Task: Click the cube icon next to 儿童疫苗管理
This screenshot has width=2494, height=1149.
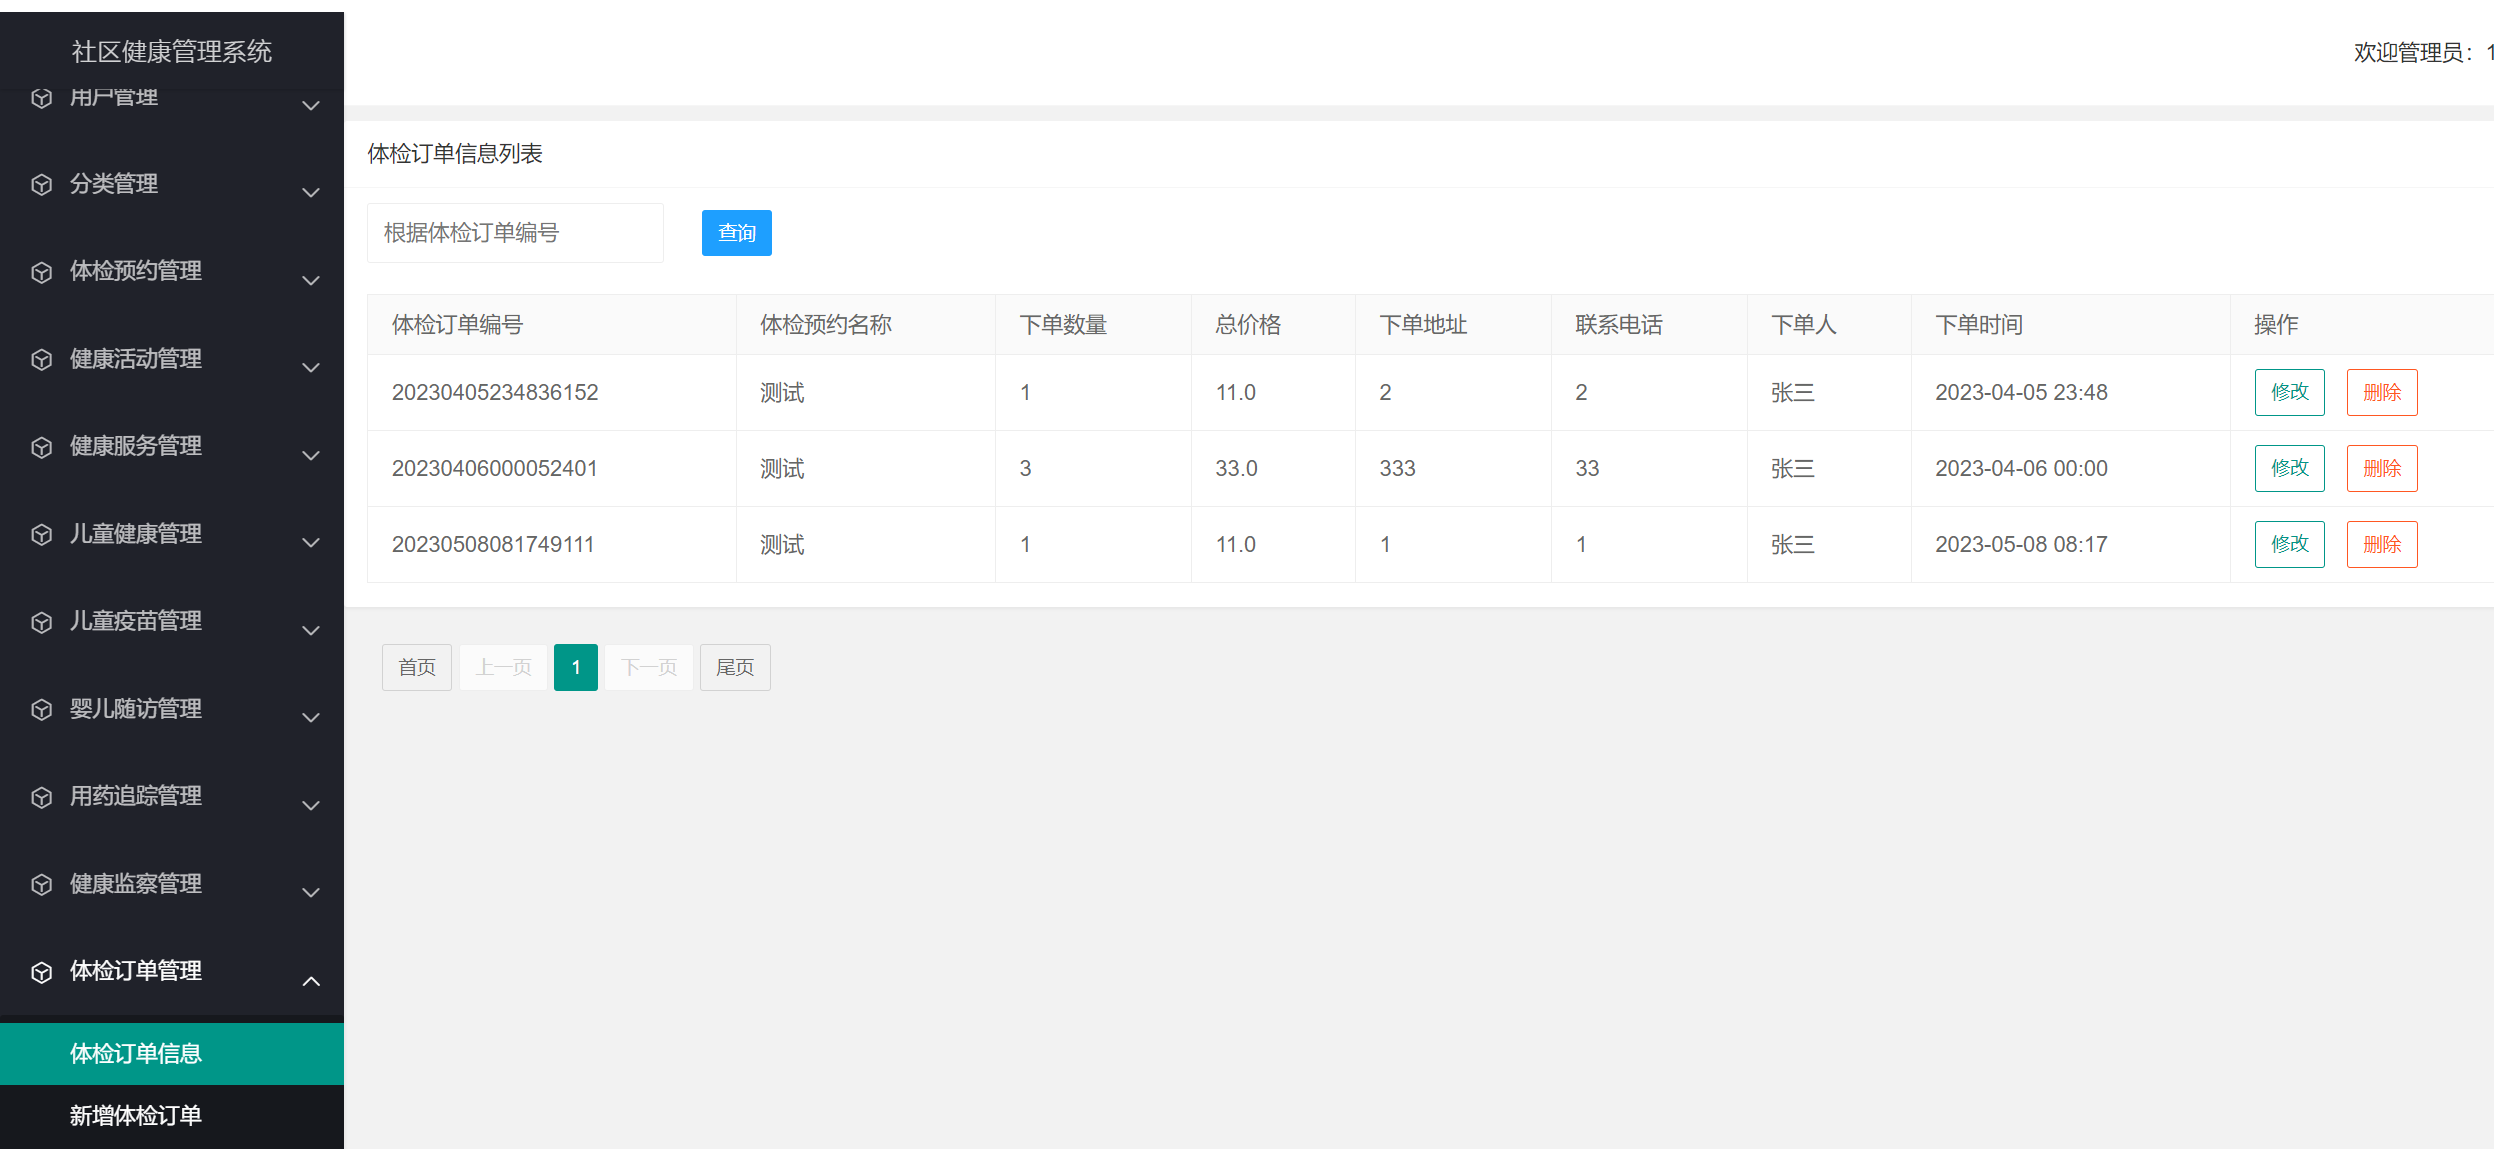Action: tap(41, 622)
